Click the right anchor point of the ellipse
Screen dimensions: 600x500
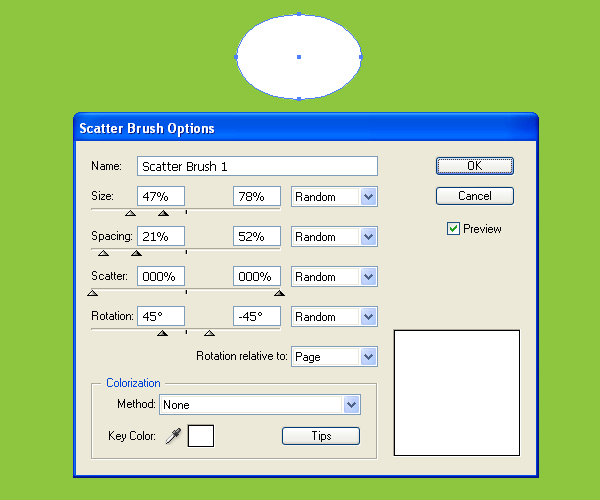coord(361,57)
